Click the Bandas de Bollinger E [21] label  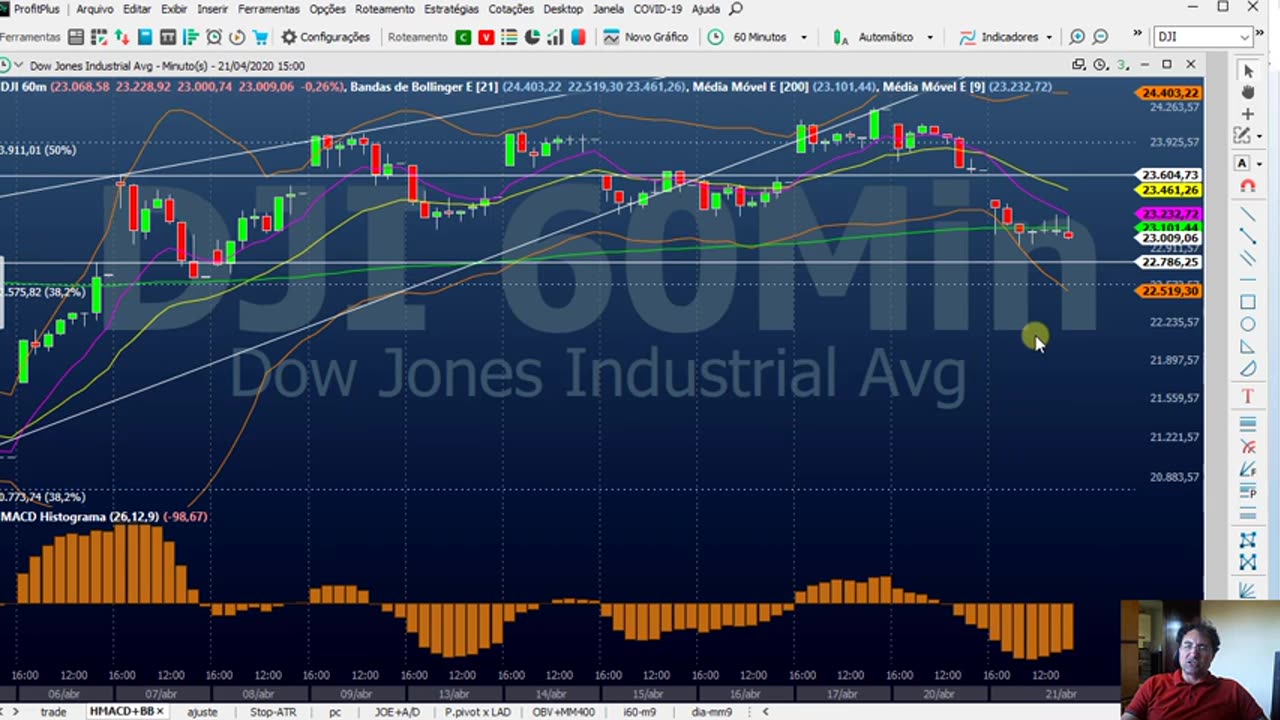pyautogui.click(x=423, y=87)
